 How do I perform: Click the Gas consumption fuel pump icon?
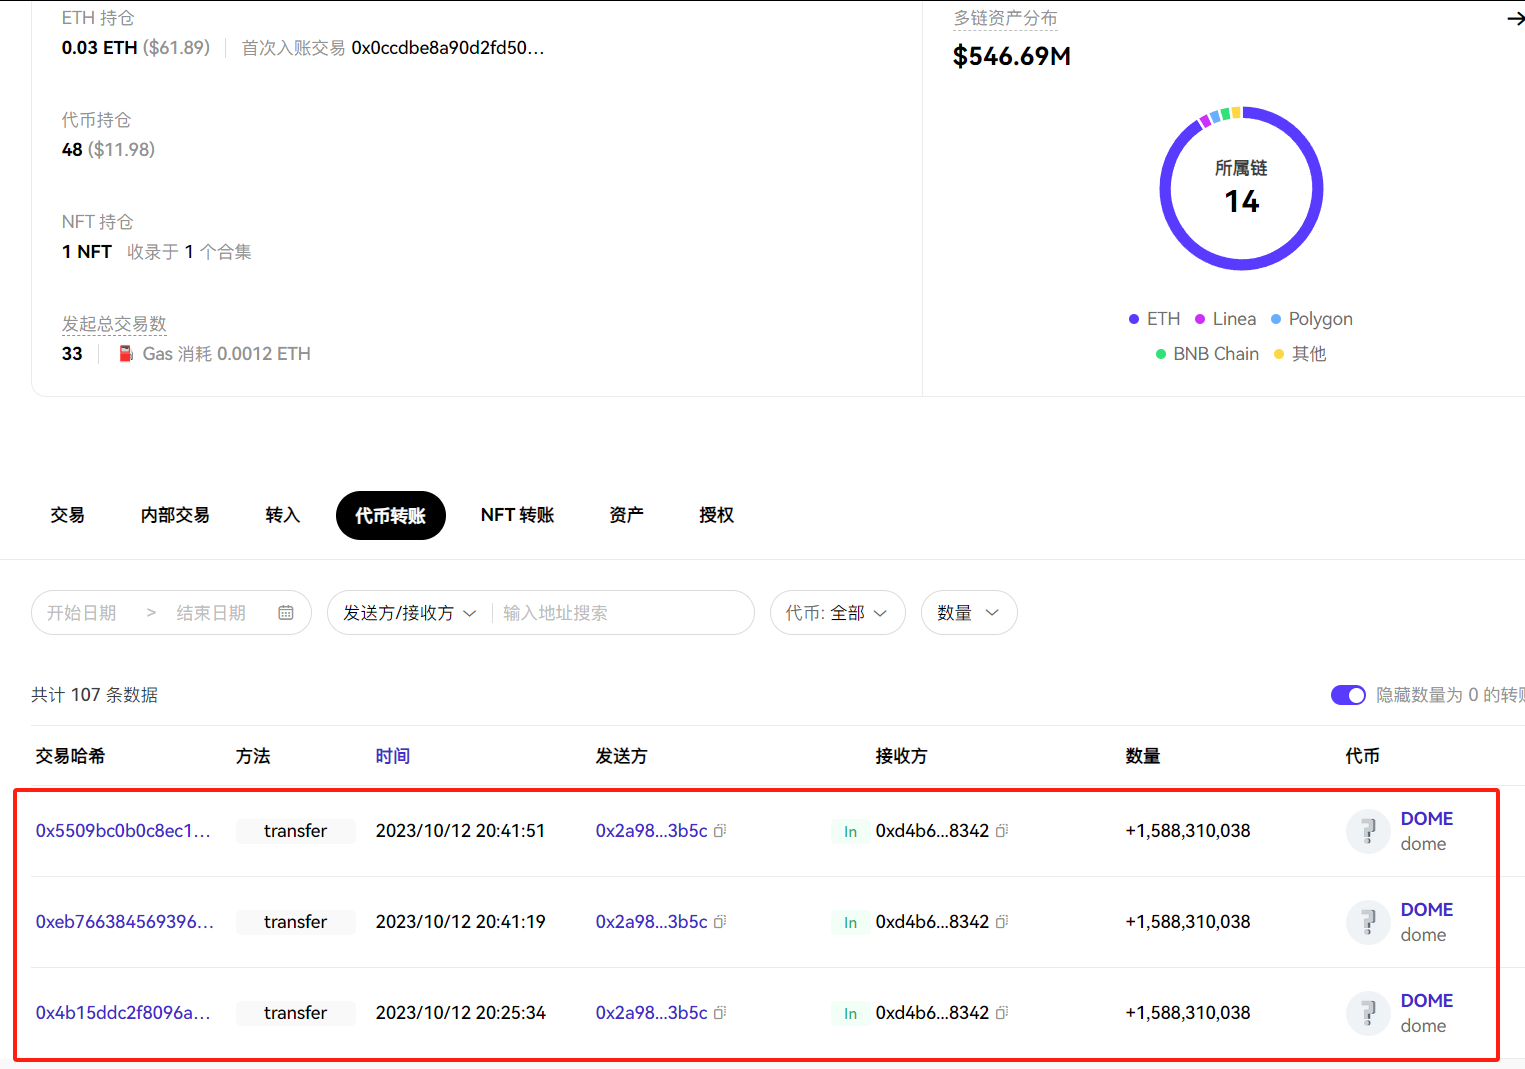[x=125, y=353]
